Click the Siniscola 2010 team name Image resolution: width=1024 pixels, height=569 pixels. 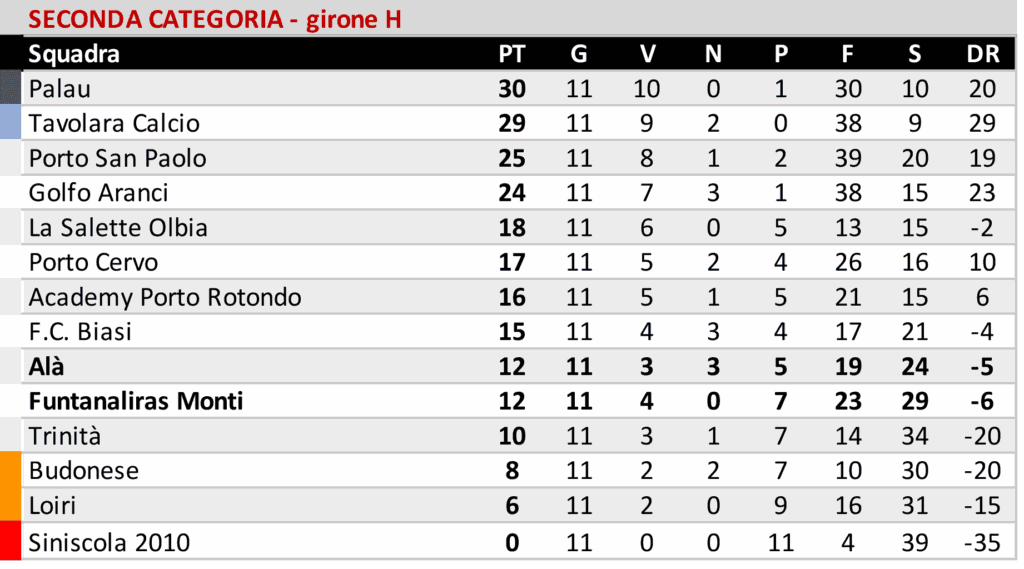pyautogui.click(x=109, y=543)
